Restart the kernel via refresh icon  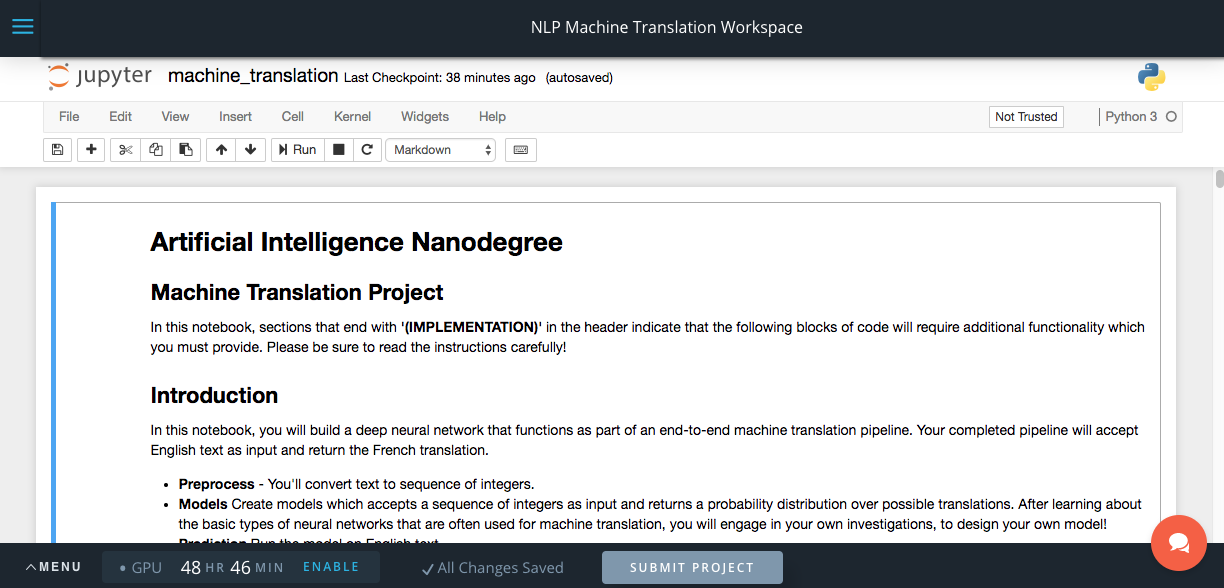coord(367,149)
